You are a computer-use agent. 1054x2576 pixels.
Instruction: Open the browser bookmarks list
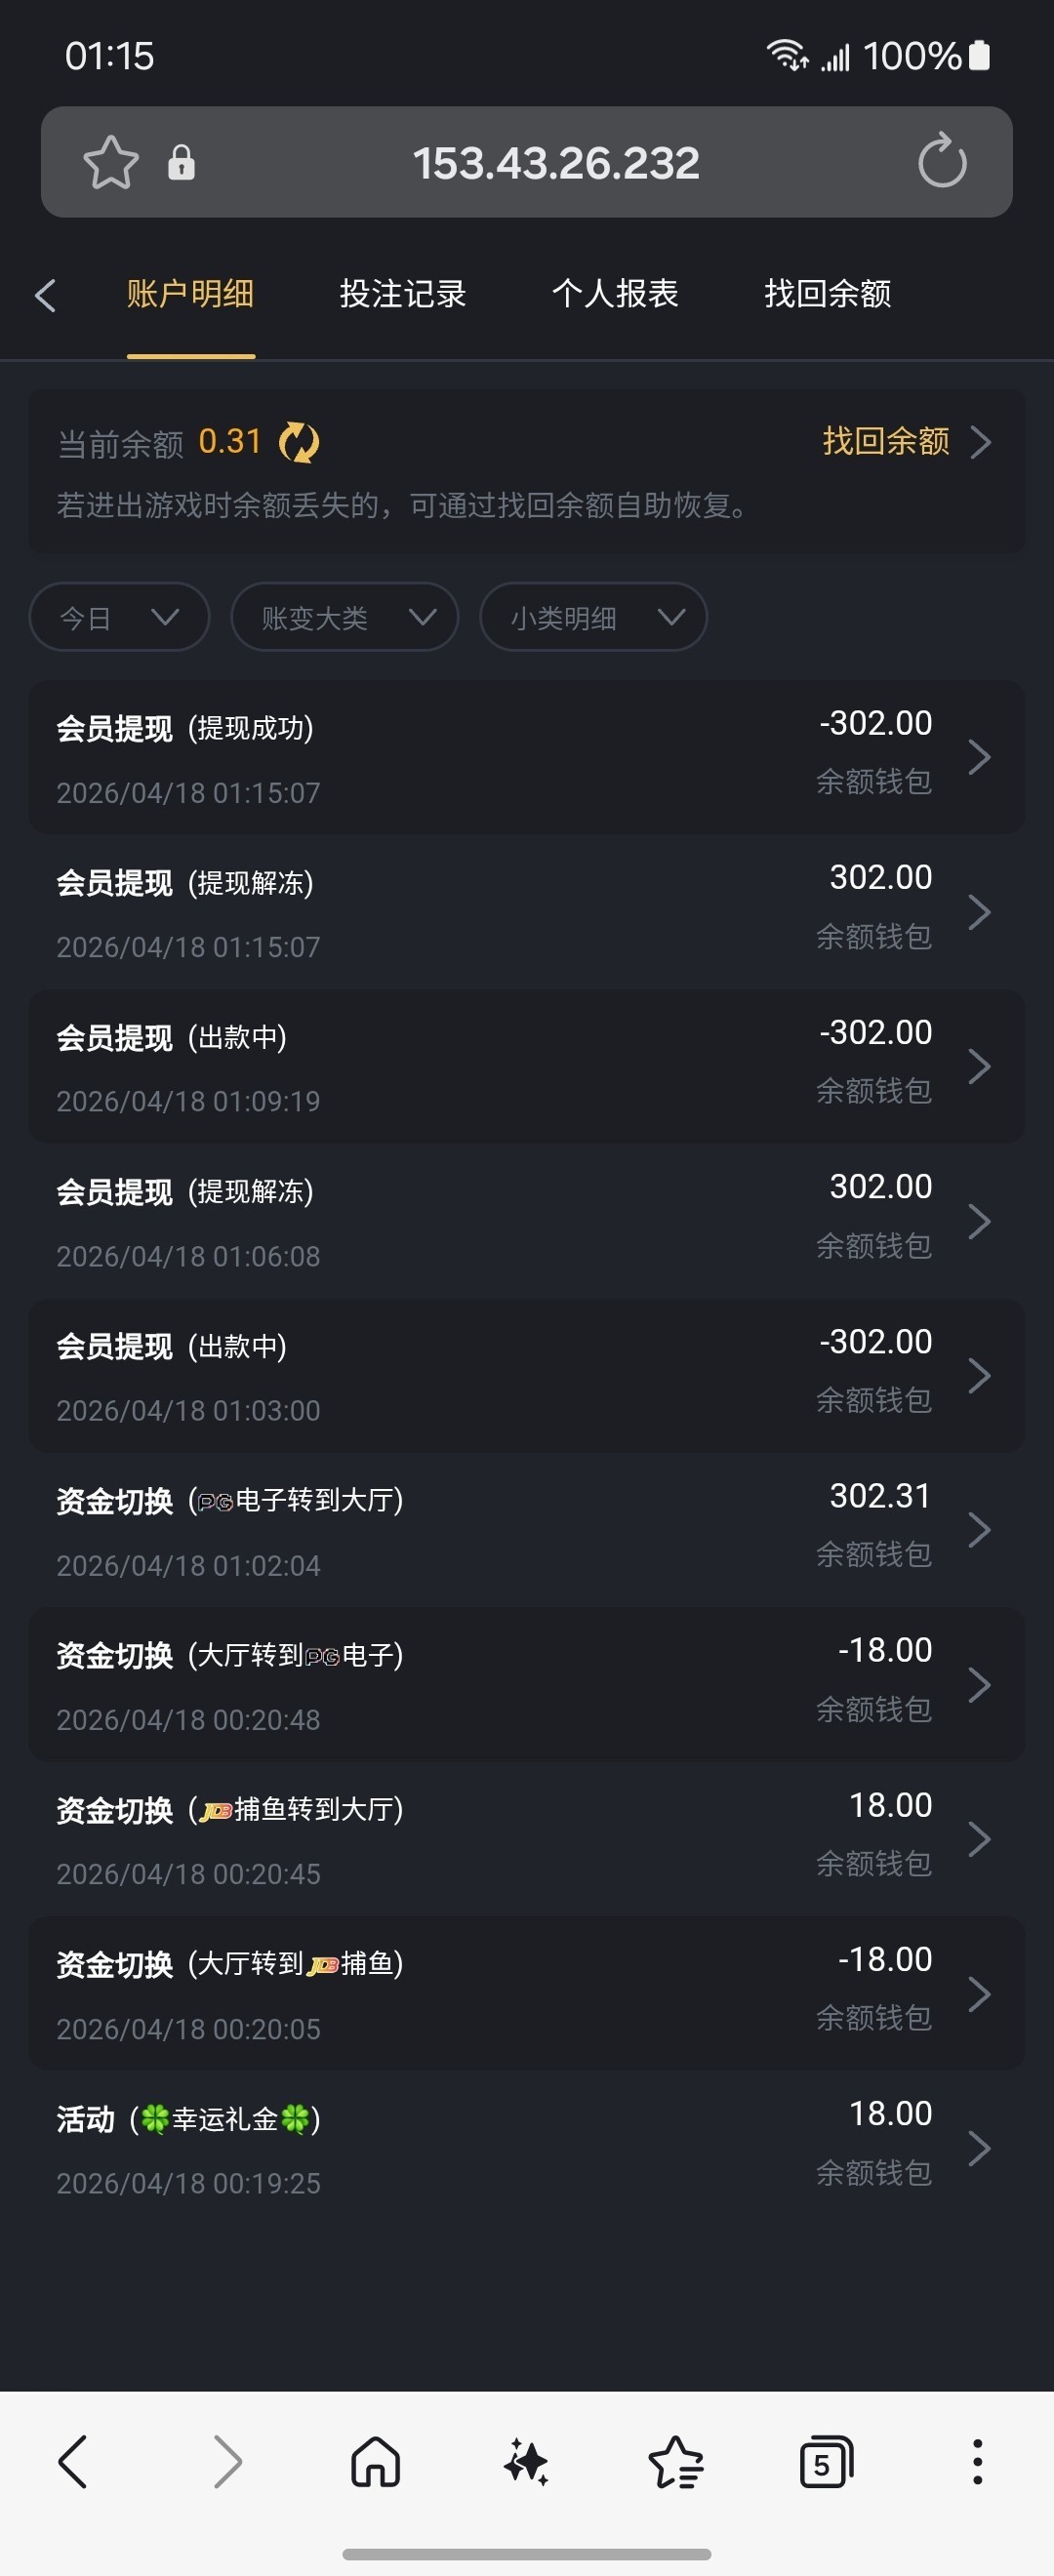click(x=676, y=2461)
